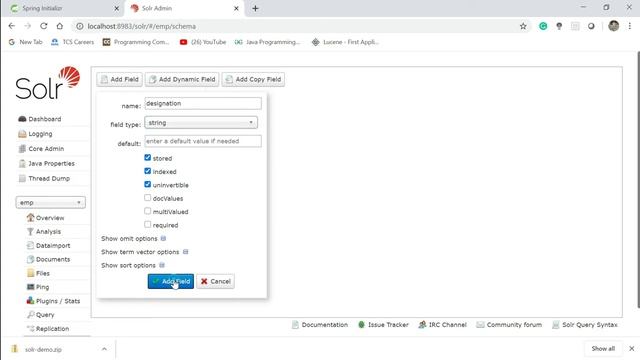Open the Lucene - First Appli... bookmark
Viewport: 640px width, 360px height.
[x=345, y=42]
